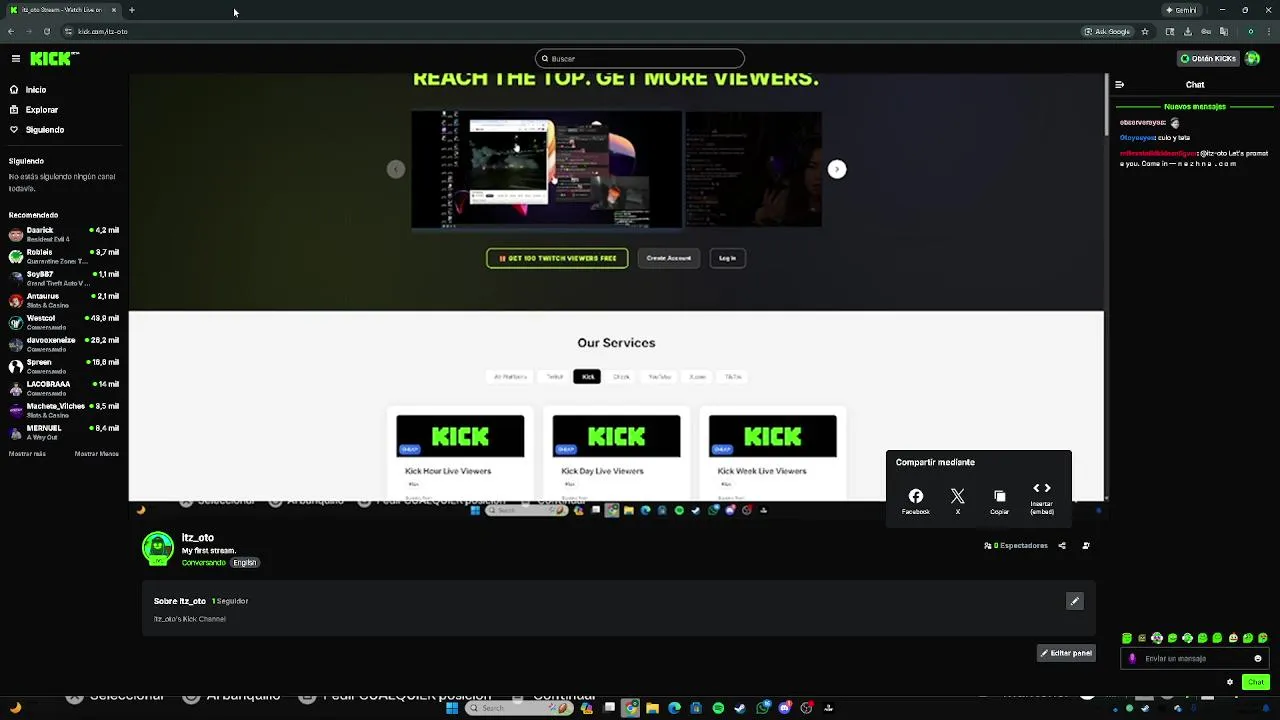Send message with green Chat button
This screenshot has width=1280, height=720.
click(x=1256, y=682)
